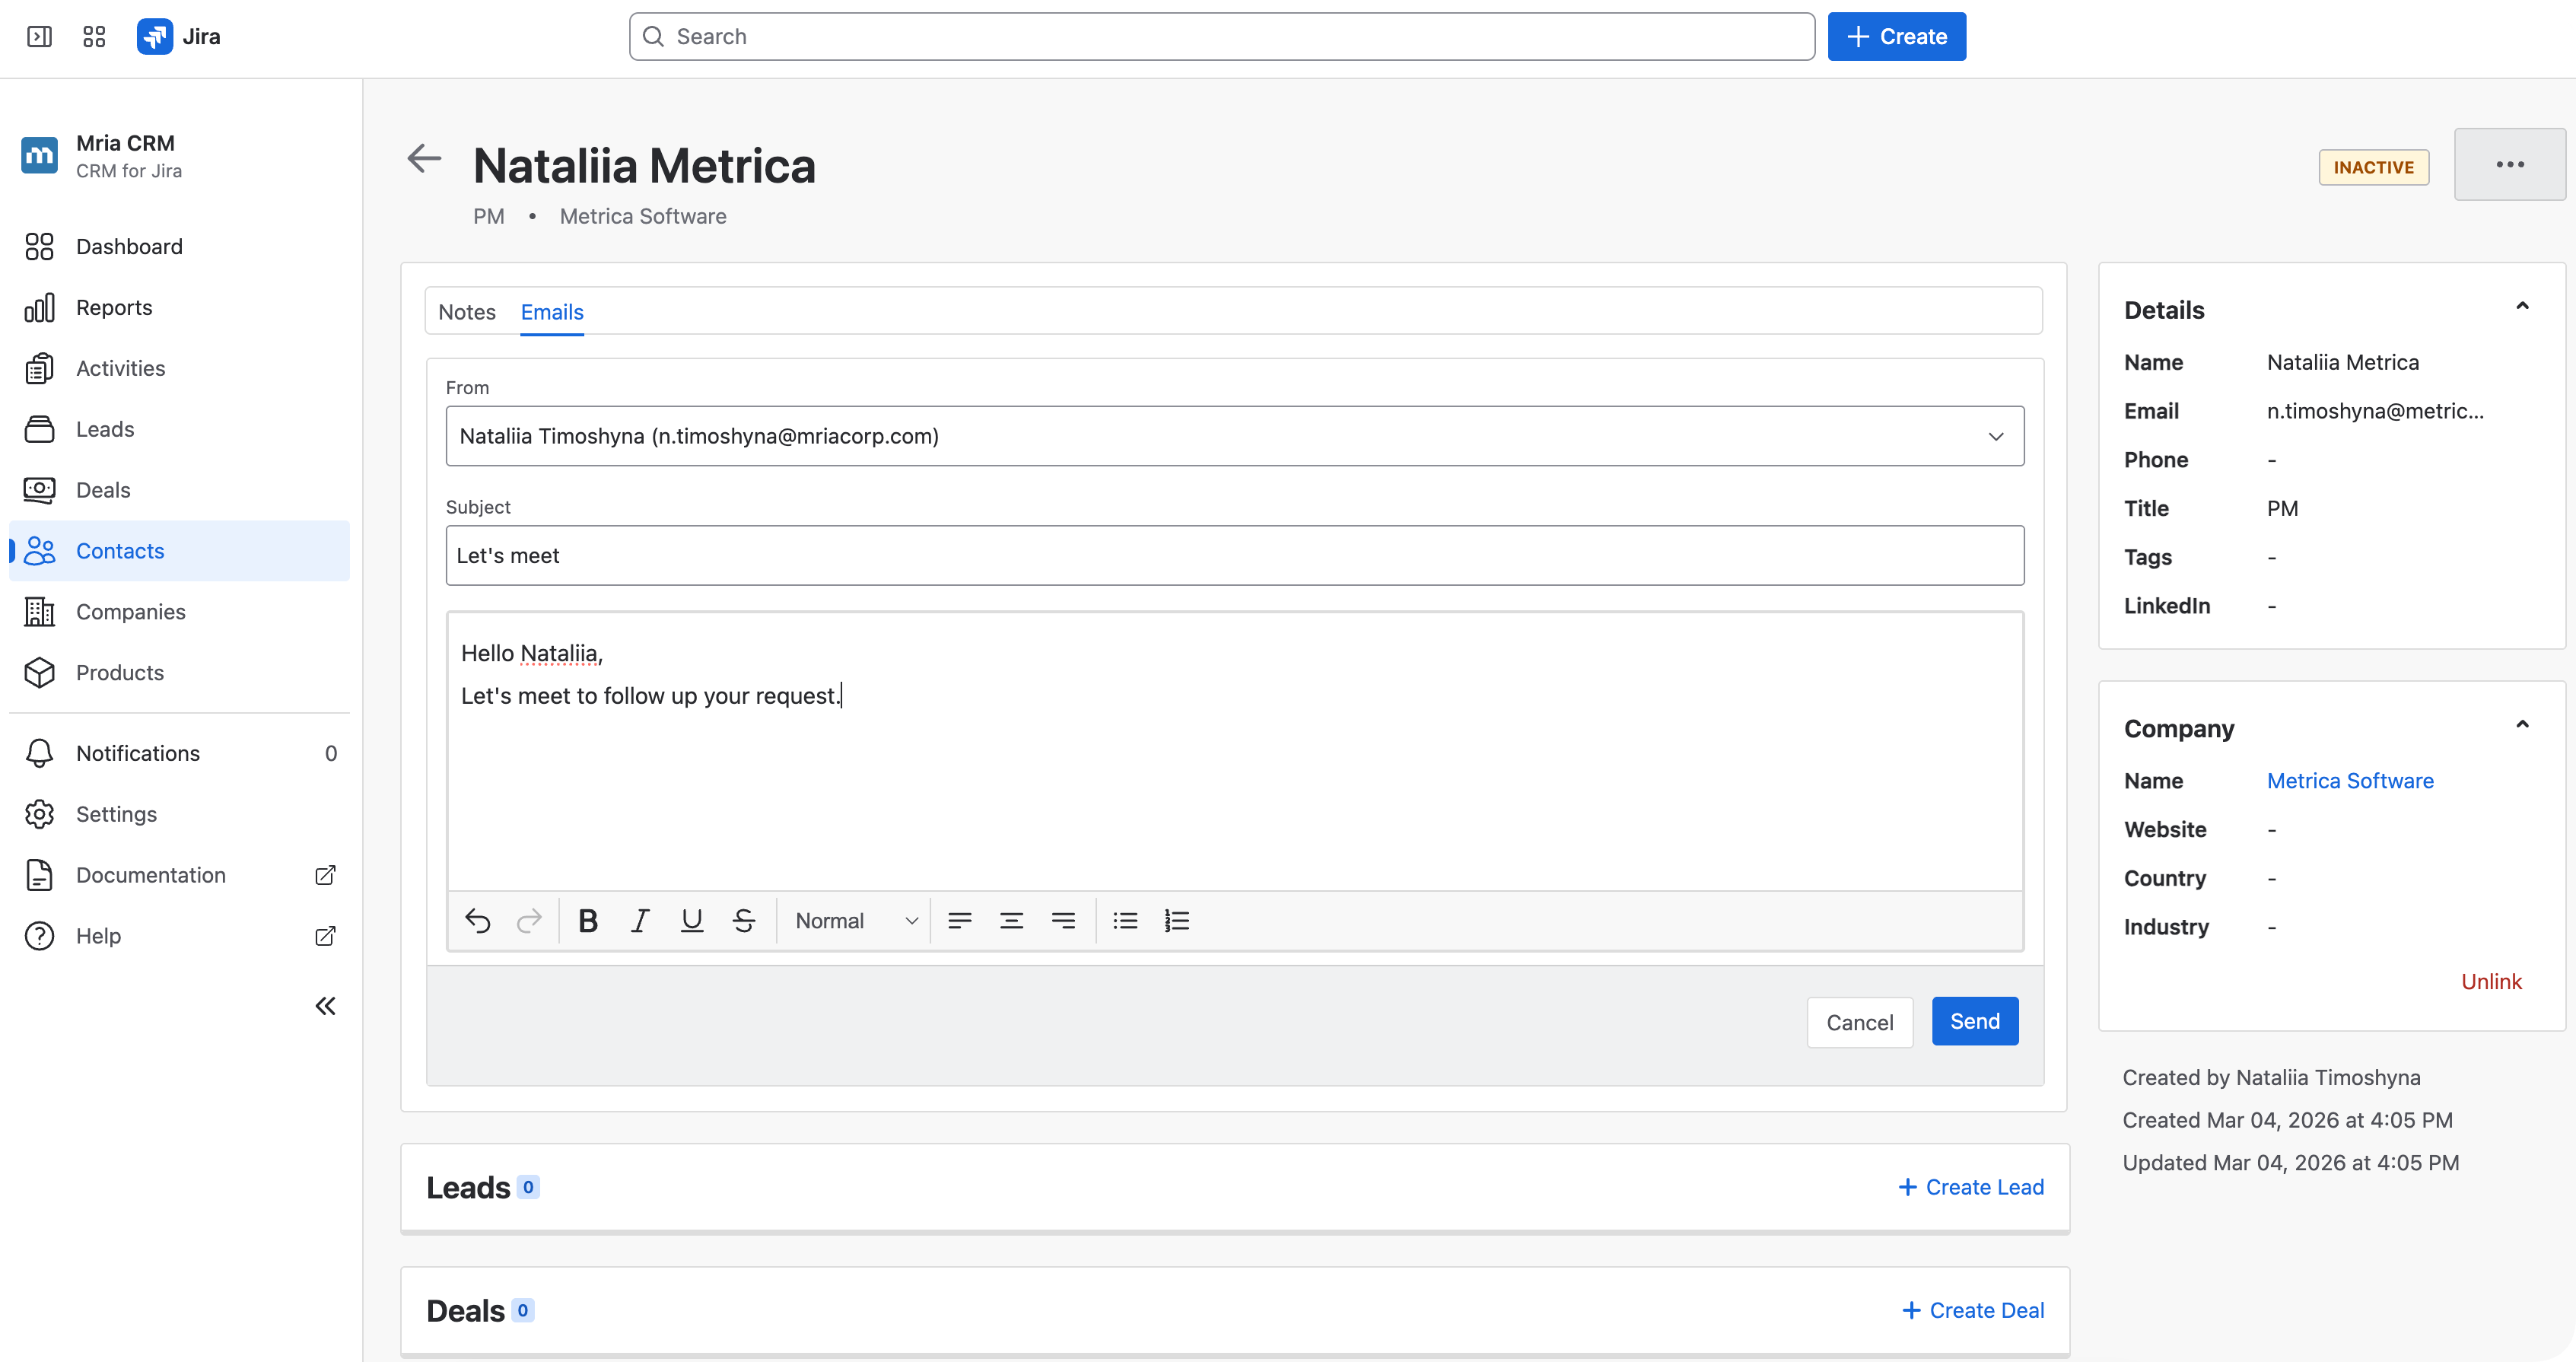Insert a bulleted list
The image size is (2576, 1362).
(1126, 921)
